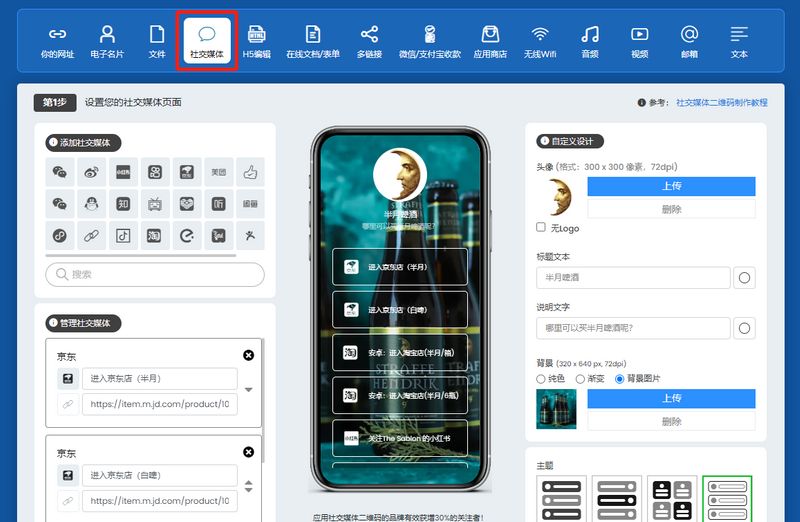Remove the first 京东 entry with X
Viewport: 800px width, 522px height.
248,355
